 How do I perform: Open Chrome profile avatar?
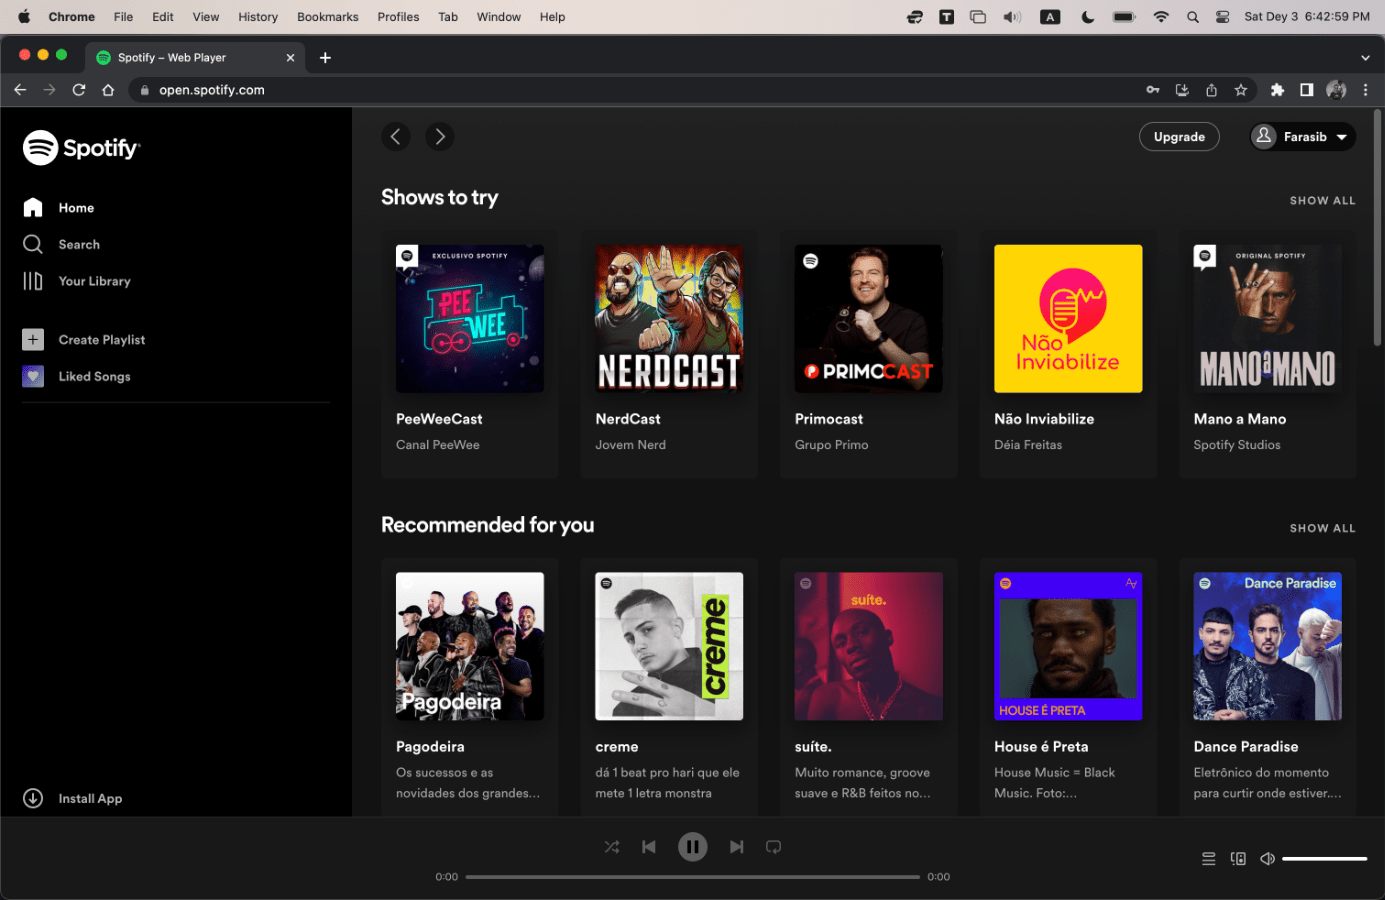(1336, 90)
